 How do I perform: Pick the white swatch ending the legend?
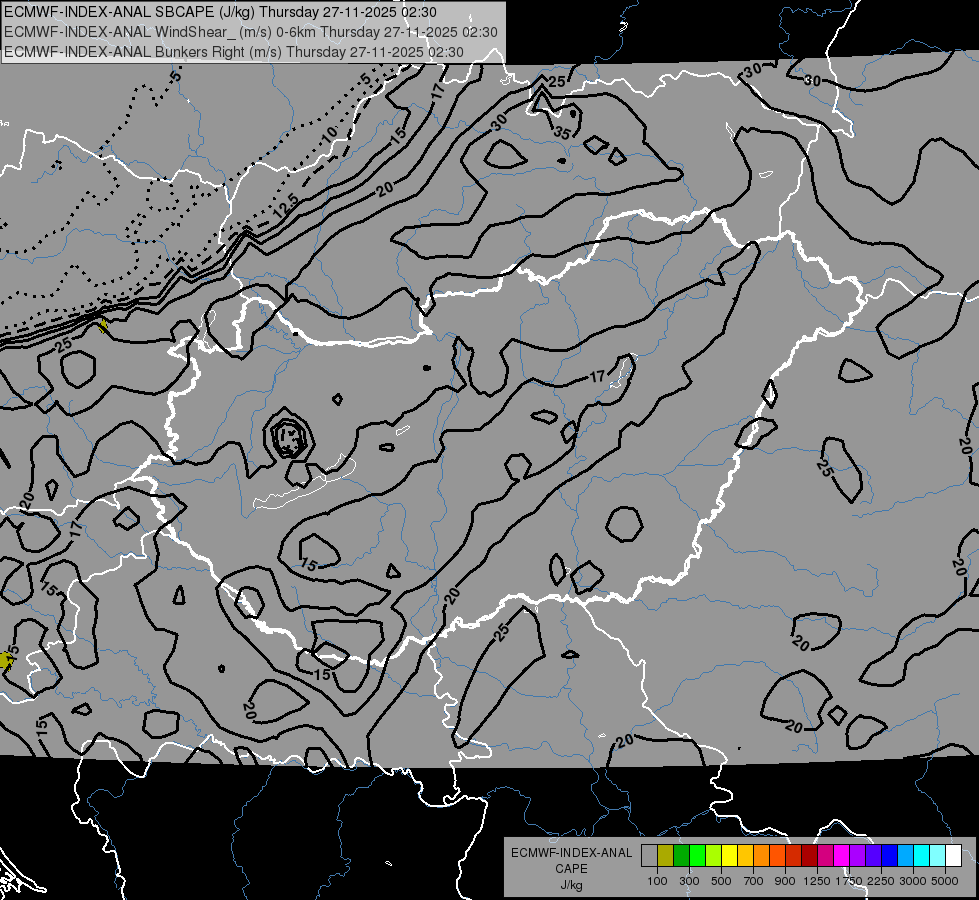click(x=953, y=856)
